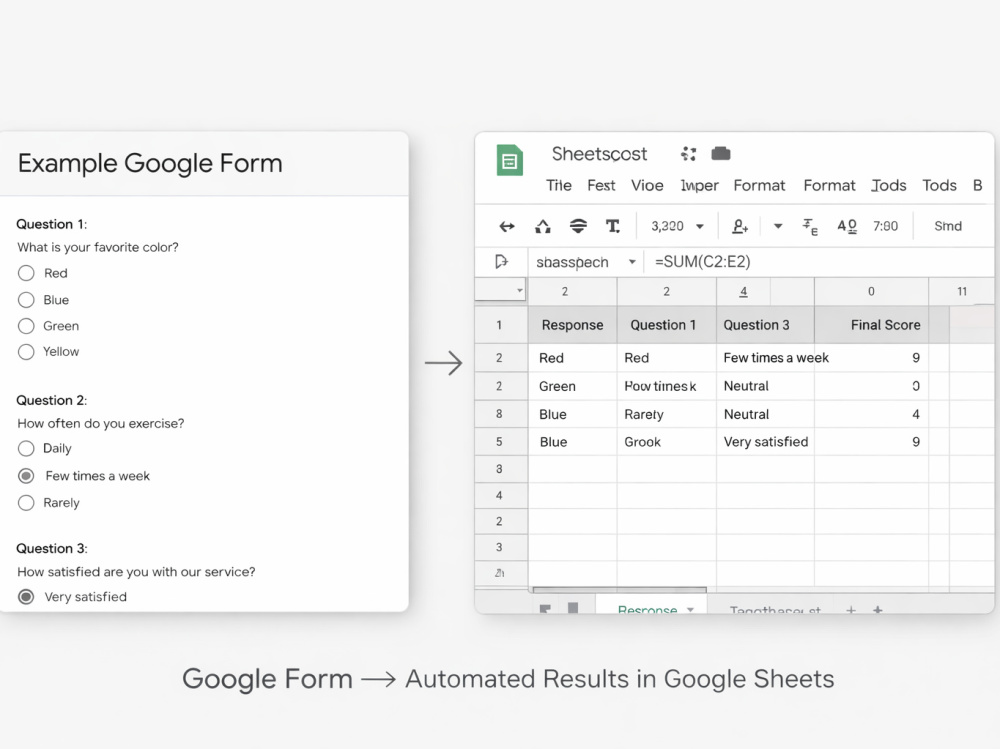Select the Rarely cell
This screenshot has height=749, width=1000.
tap(666, 414)
